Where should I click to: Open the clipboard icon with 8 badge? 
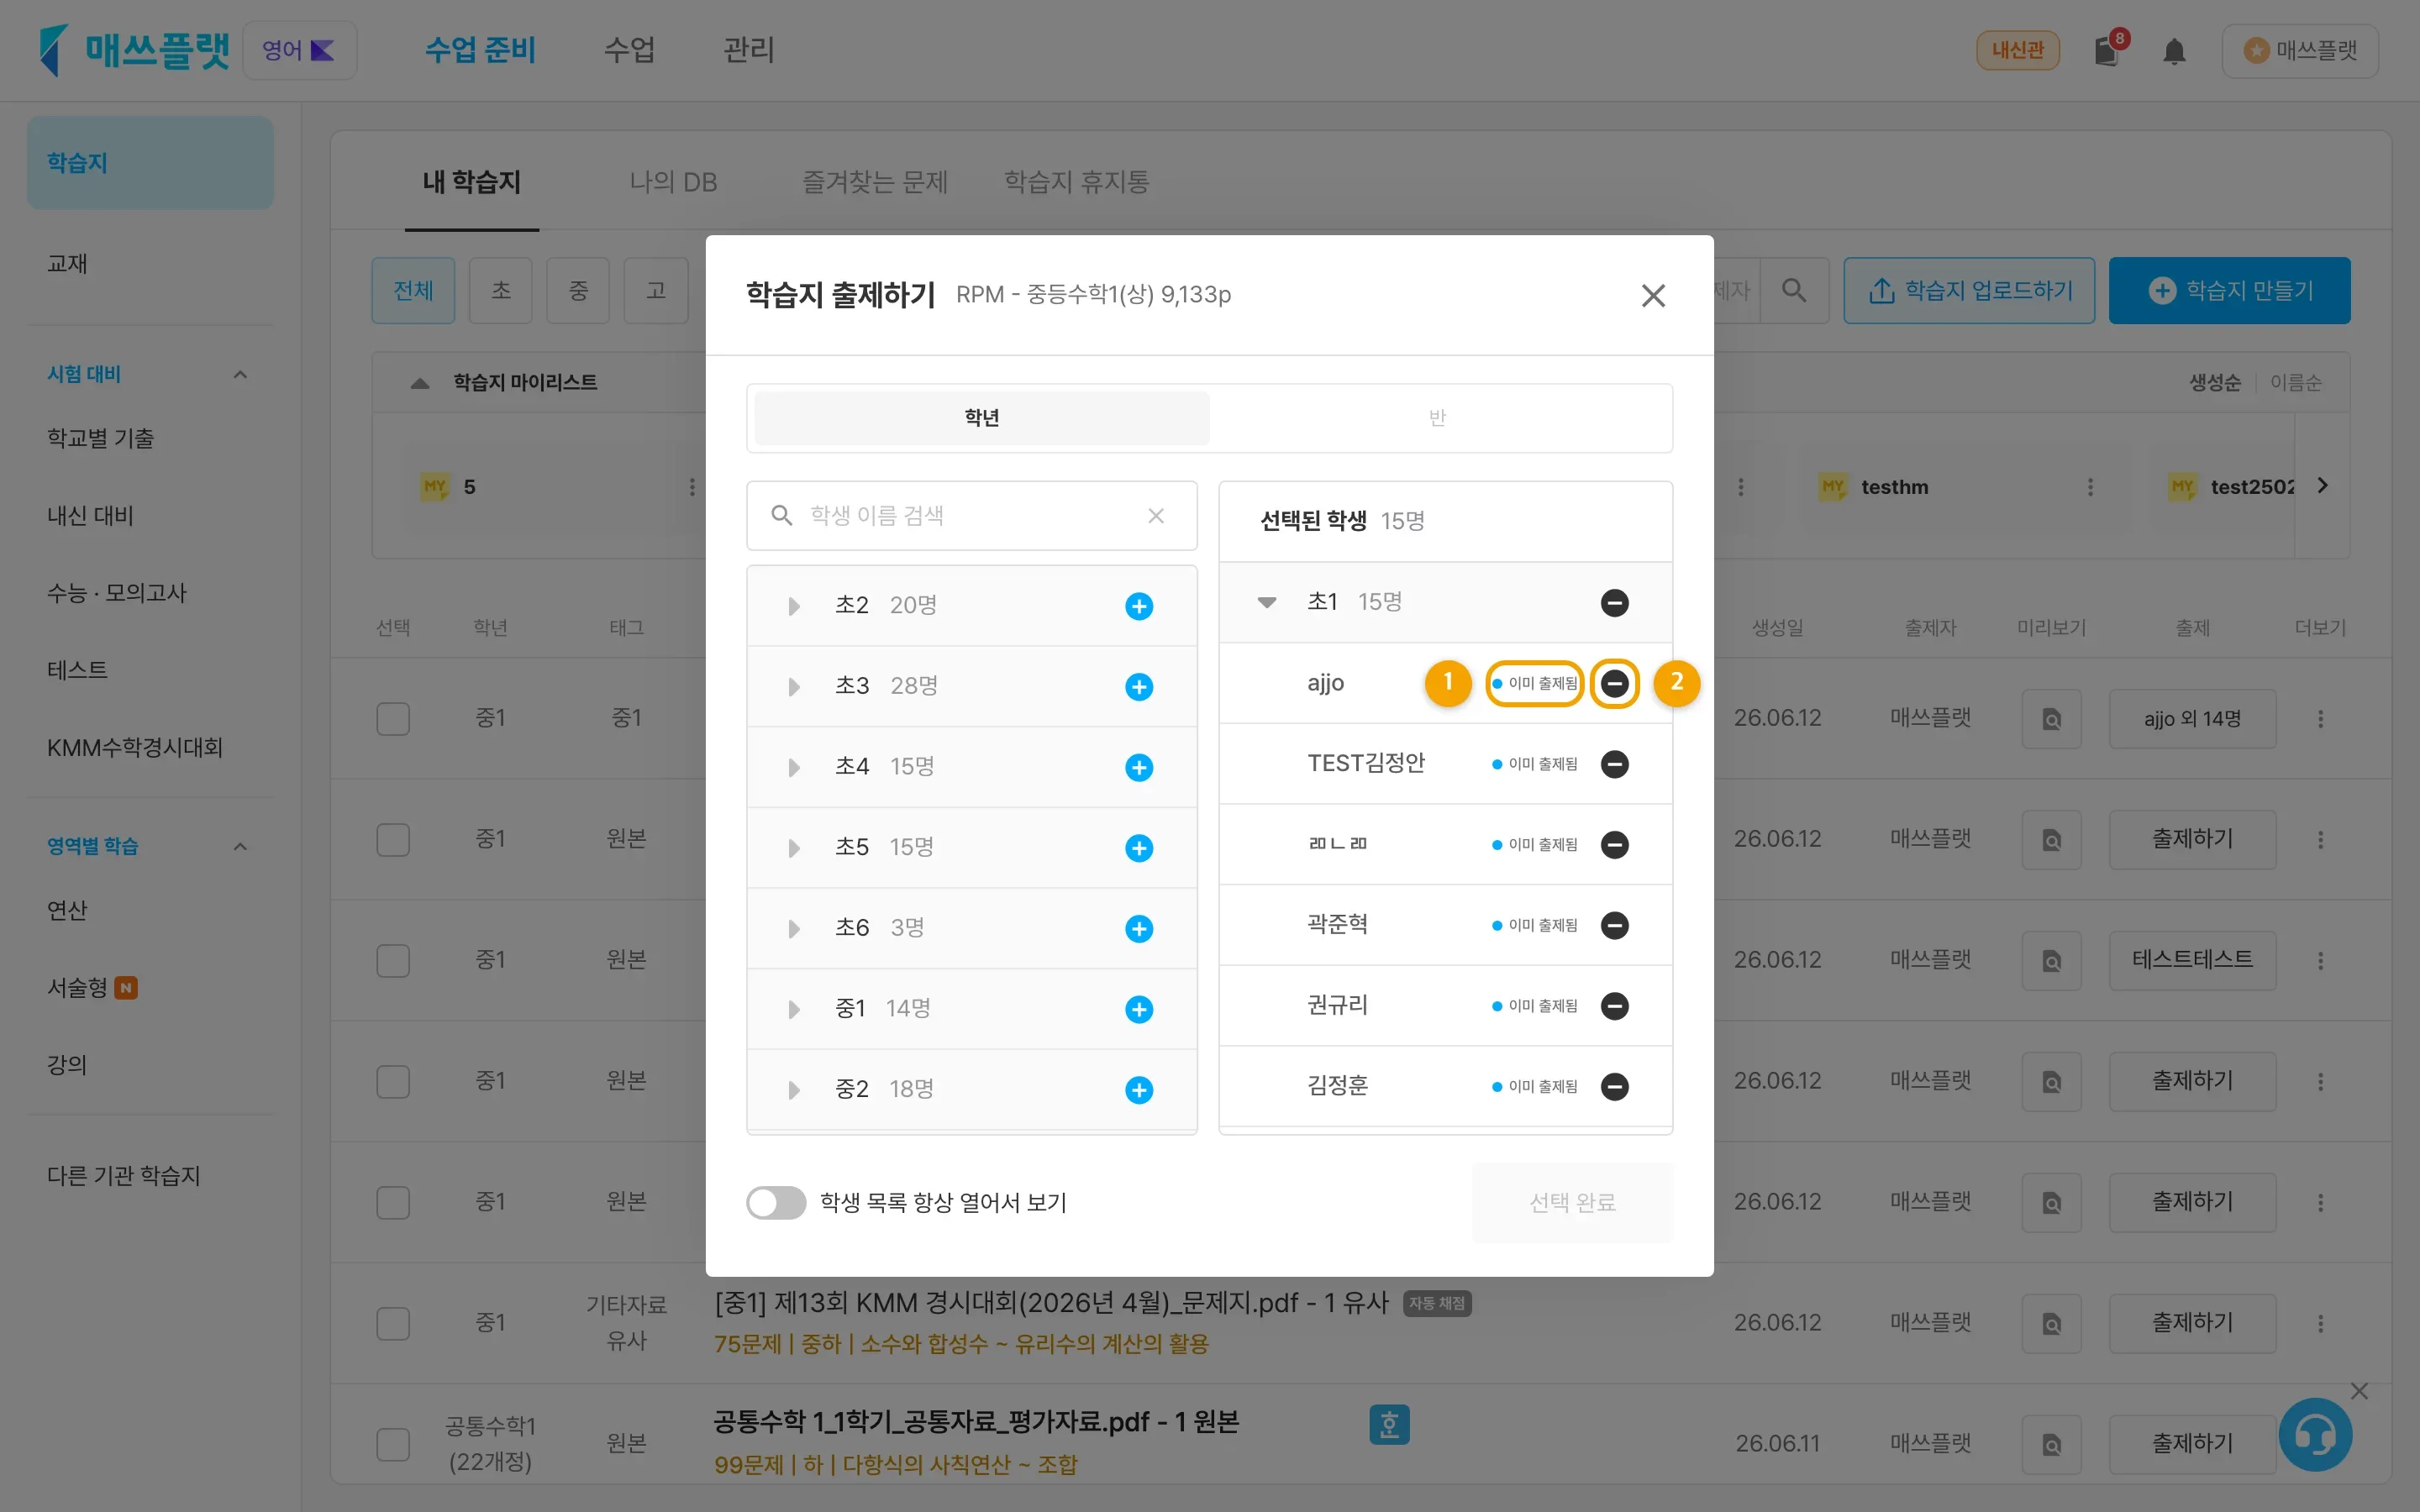[2108, 50]
